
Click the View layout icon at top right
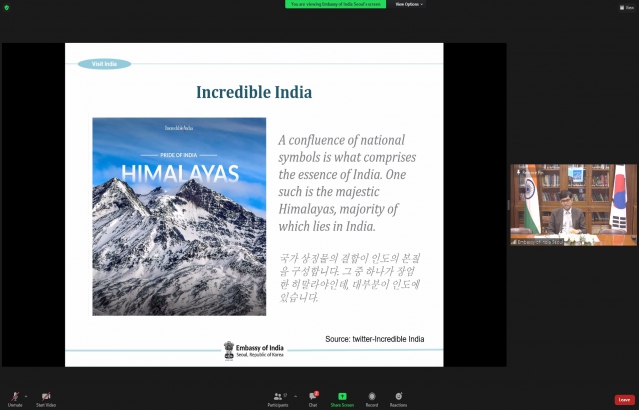click(x=627, y=6)
